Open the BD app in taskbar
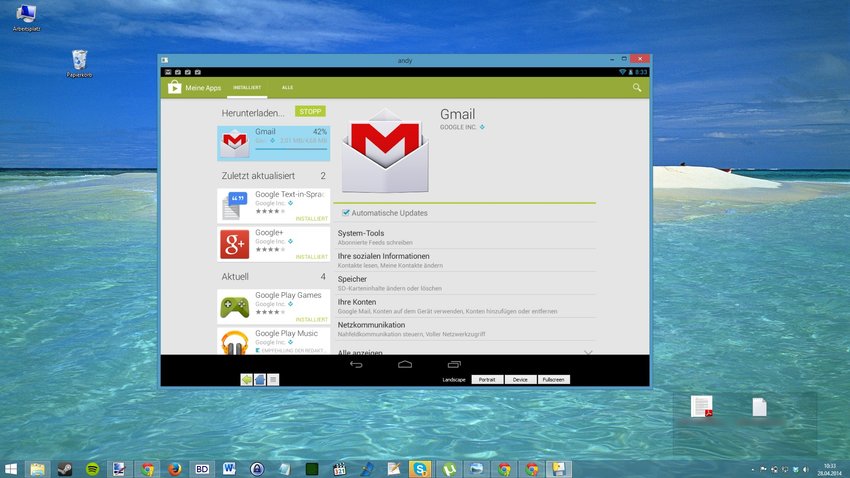 point(202,469)
